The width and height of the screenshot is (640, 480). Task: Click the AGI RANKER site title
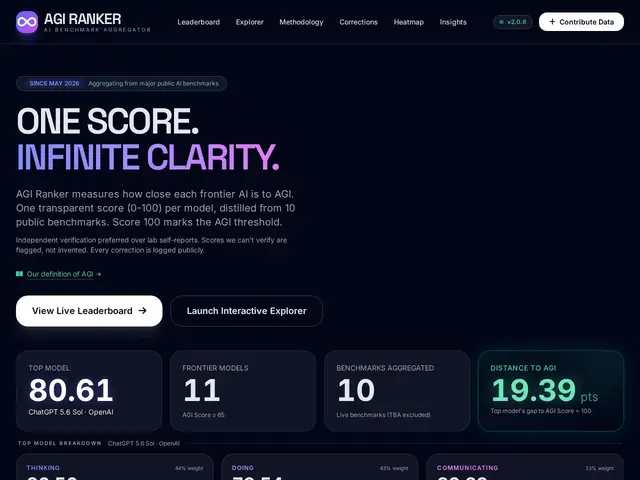82,19
